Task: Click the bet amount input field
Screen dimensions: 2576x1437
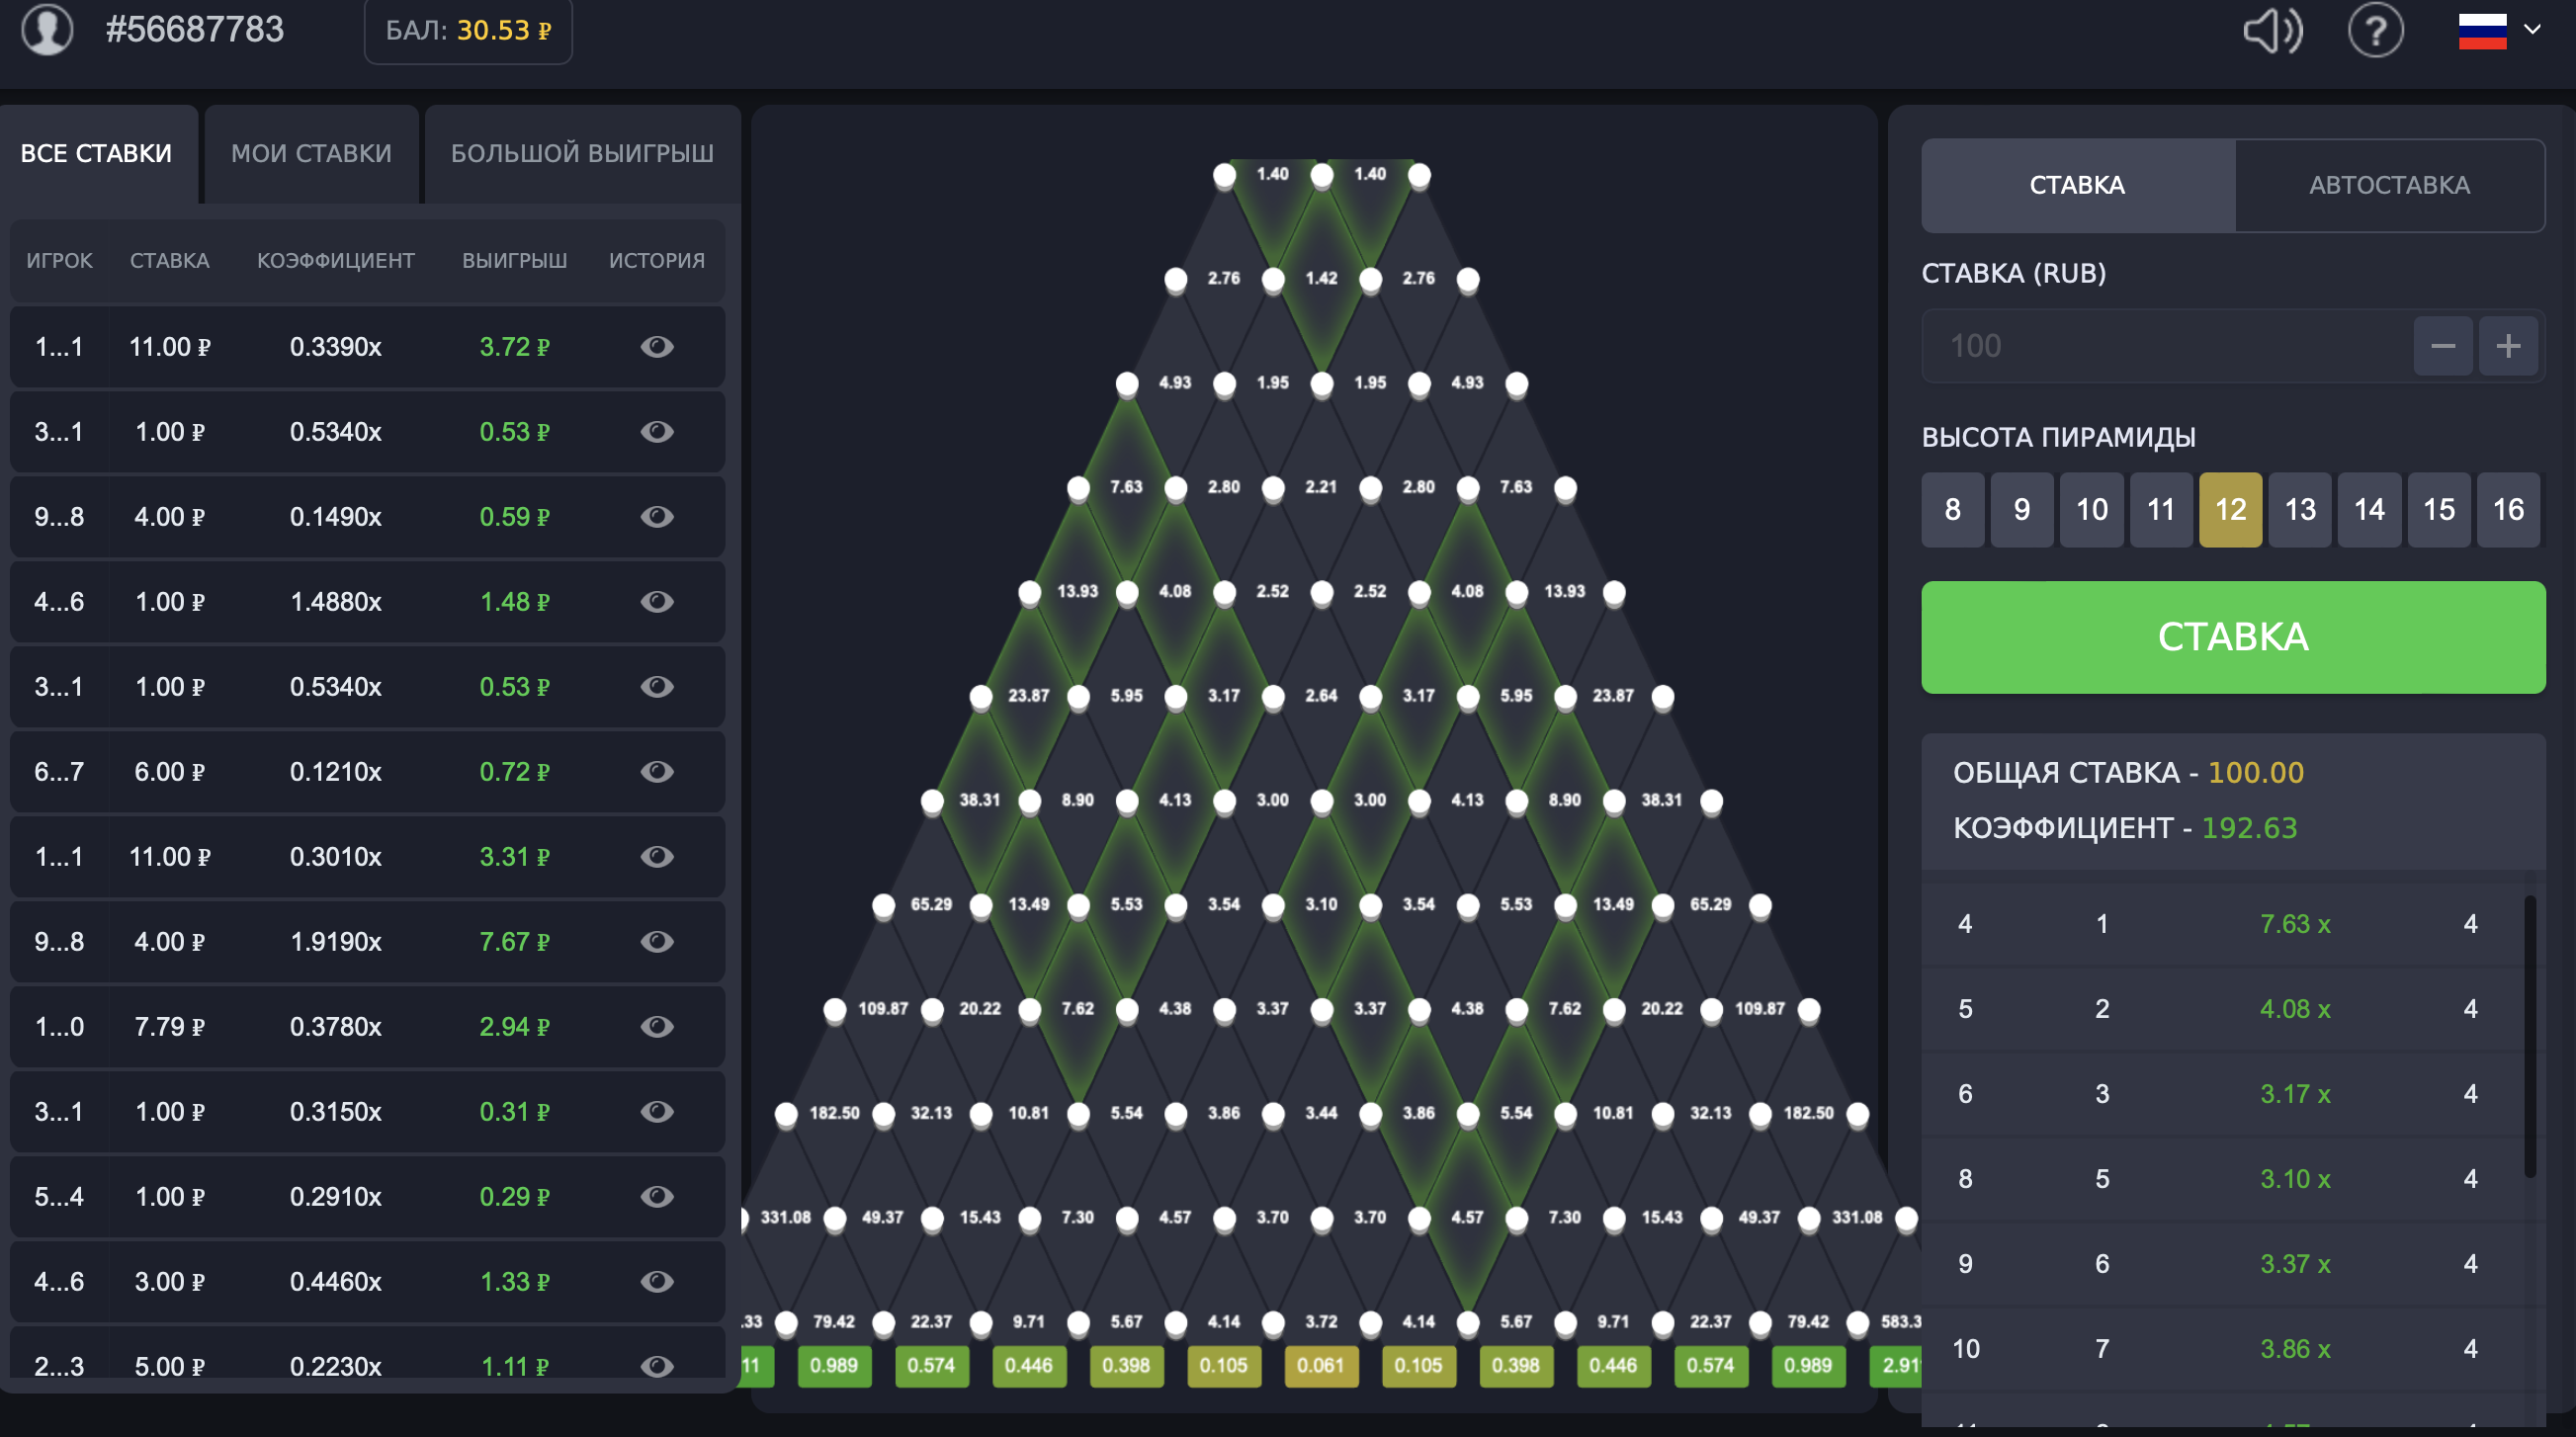Action: pyautogui.click(x=2160, y=346)
